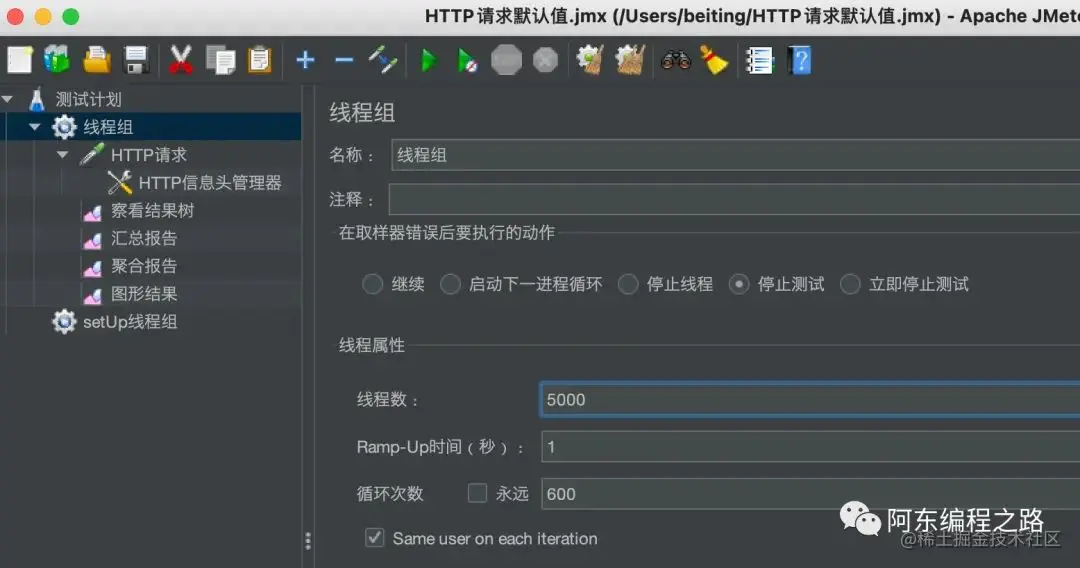This screenshot has width=1080, height=568.
Task: Select the 线程组 tree node
Action: pos(108,127)
